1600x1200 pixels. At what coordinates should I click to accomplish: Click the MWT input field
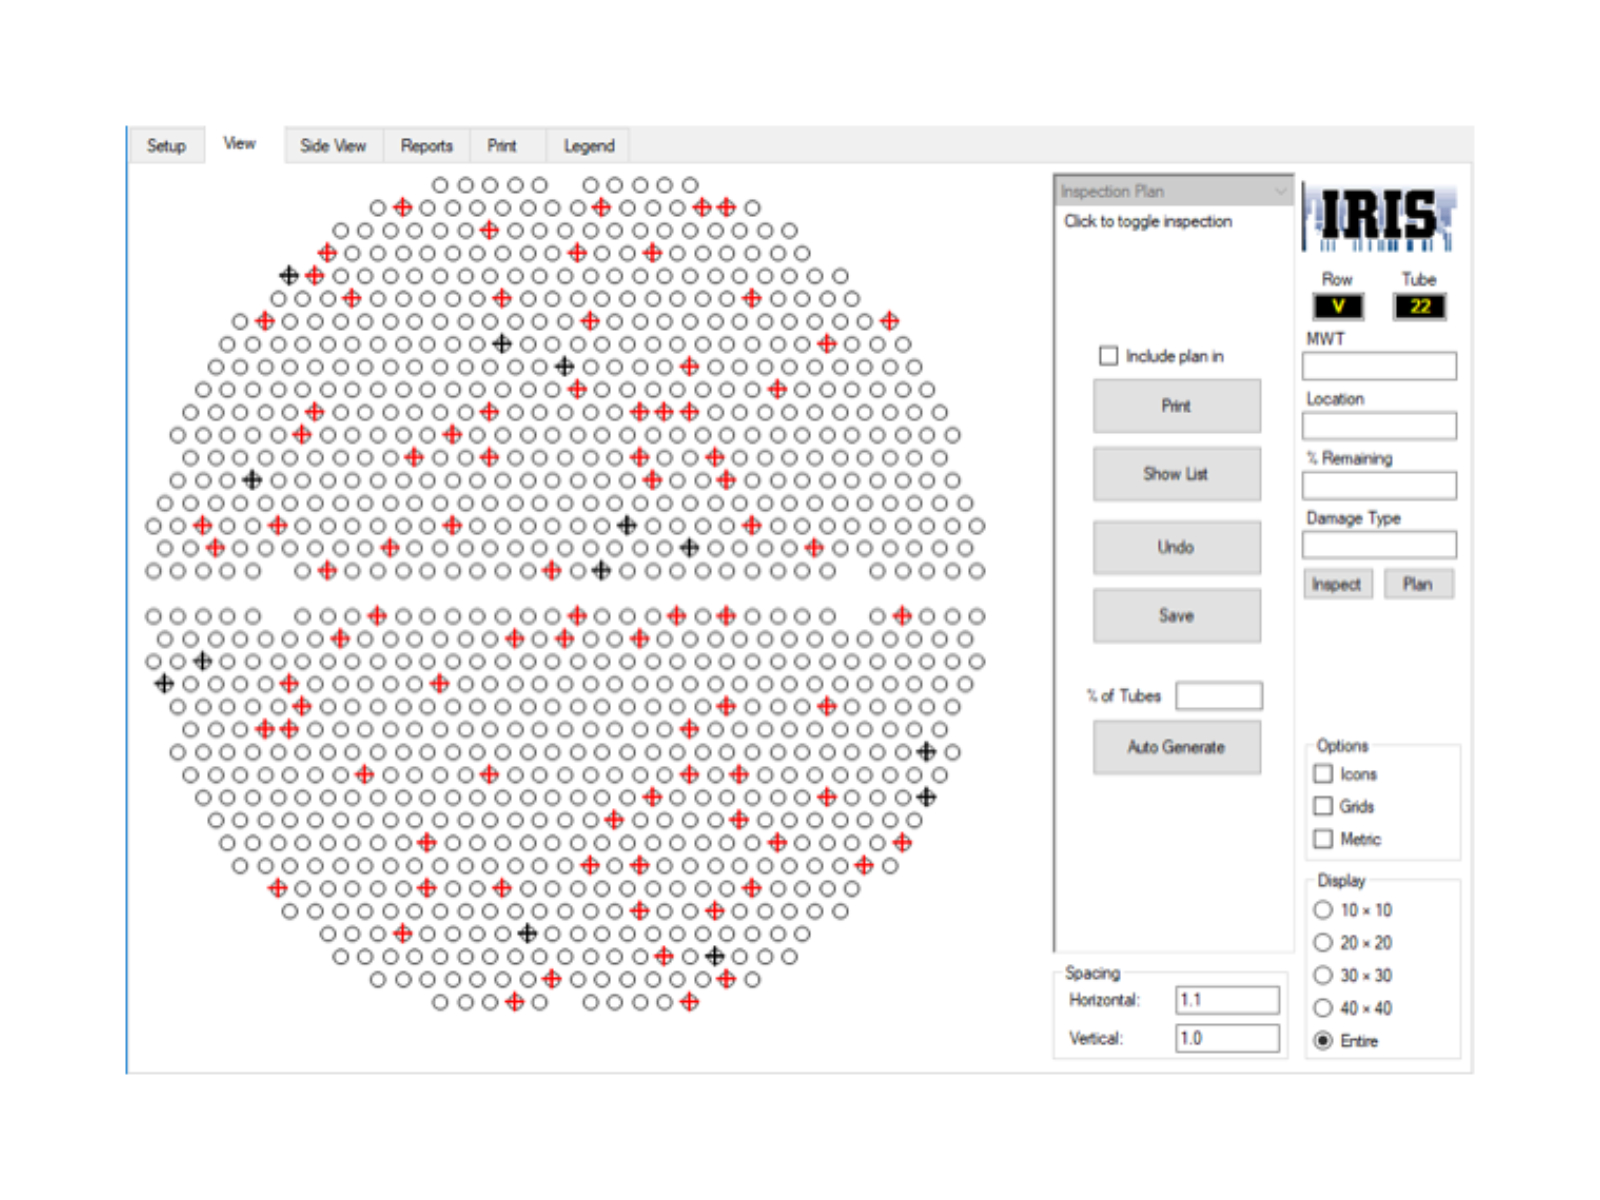[x=1379, y=366]
